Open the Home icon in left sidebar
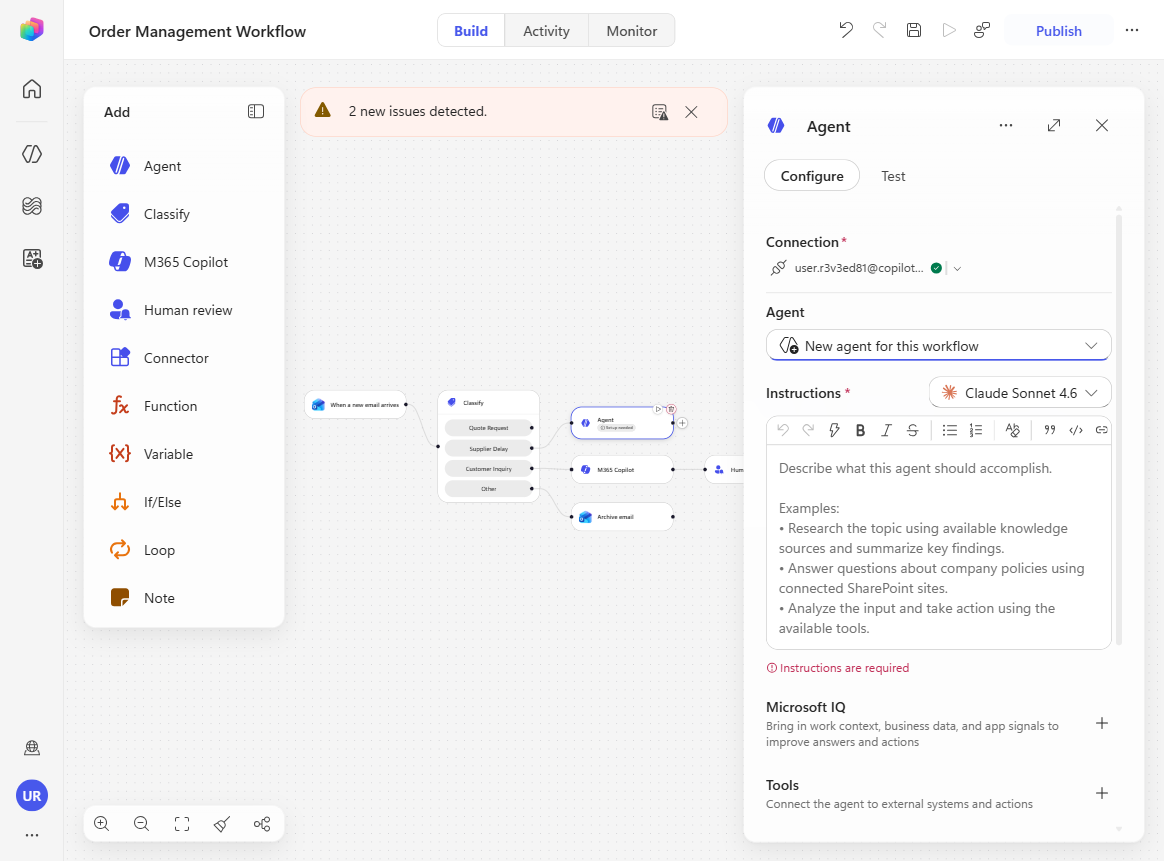 tap(32, 89)
